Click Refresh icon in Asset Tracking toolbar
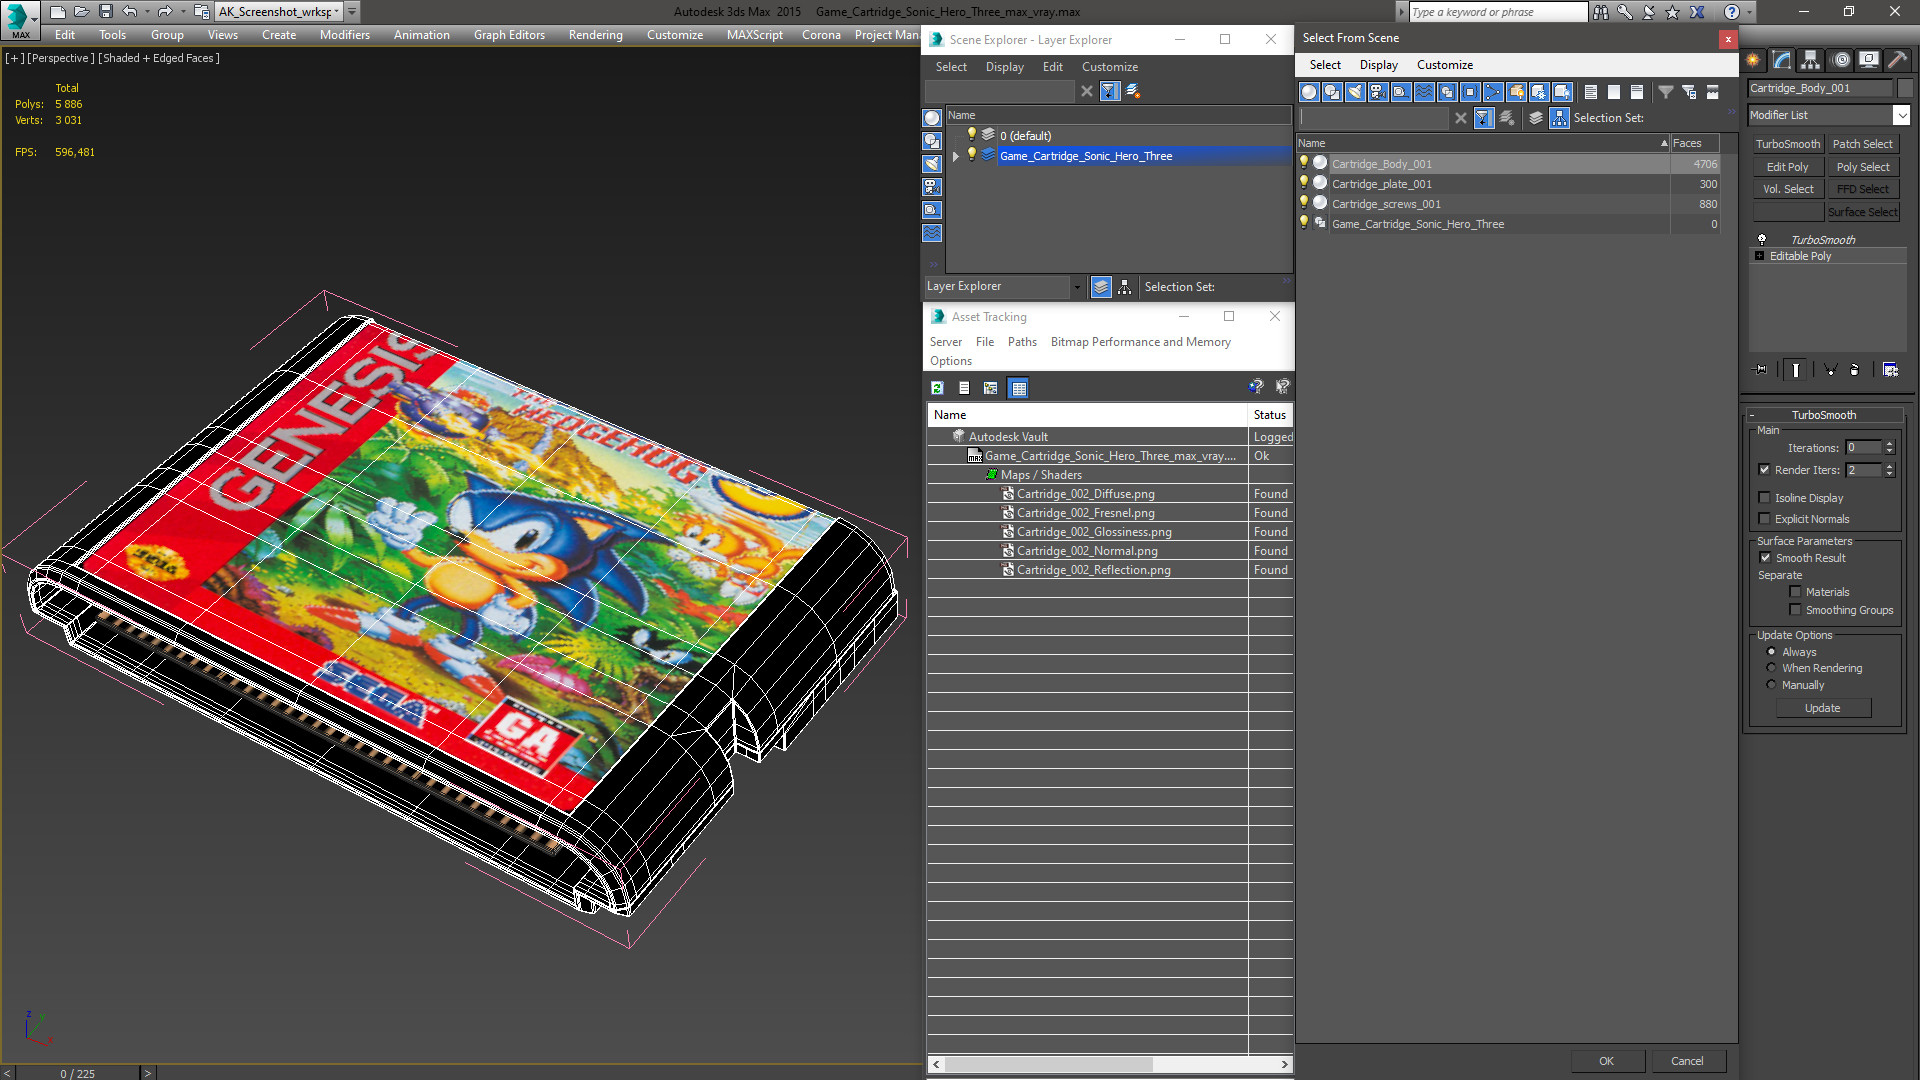1920x1080 pixels. click(937, 388)
